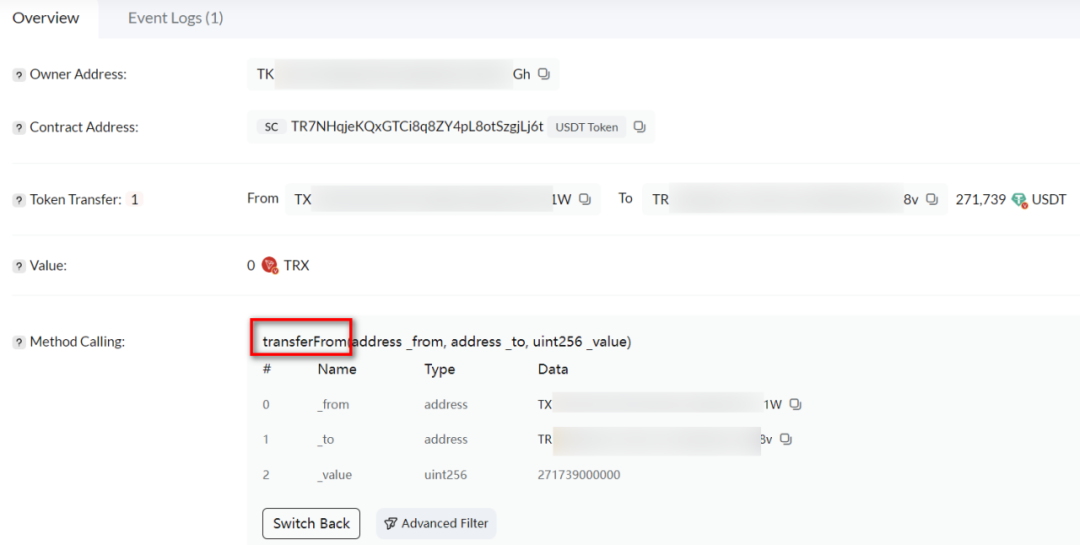The height and width of the screenshot is (545, 1080).
Task: Click the USDT token logo icon
Action: point(1019,200)
